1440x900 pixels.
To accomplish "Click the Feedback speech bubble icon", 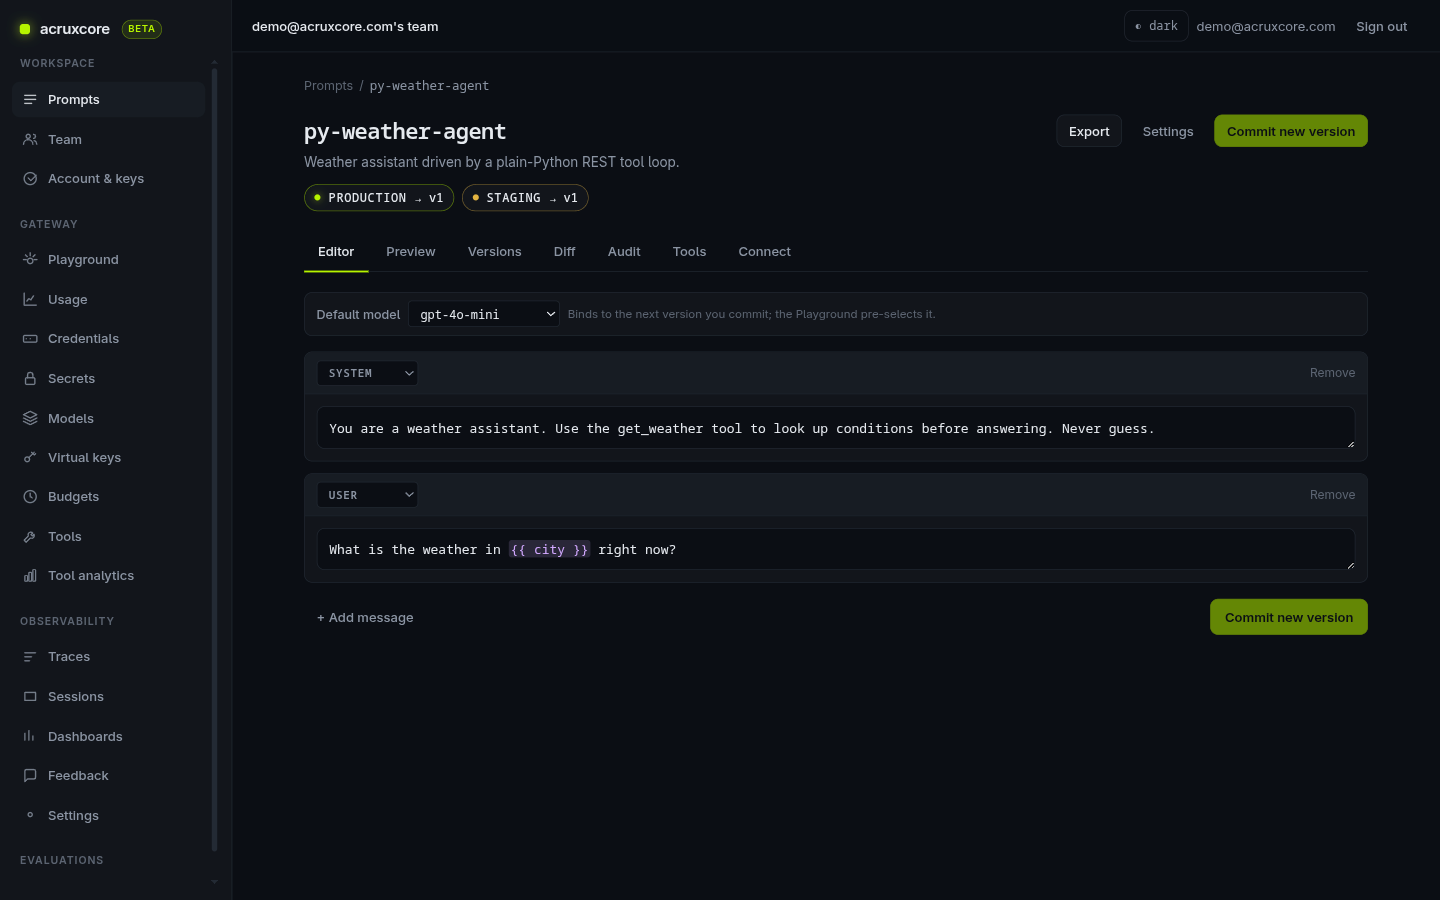I will [30, 775].
